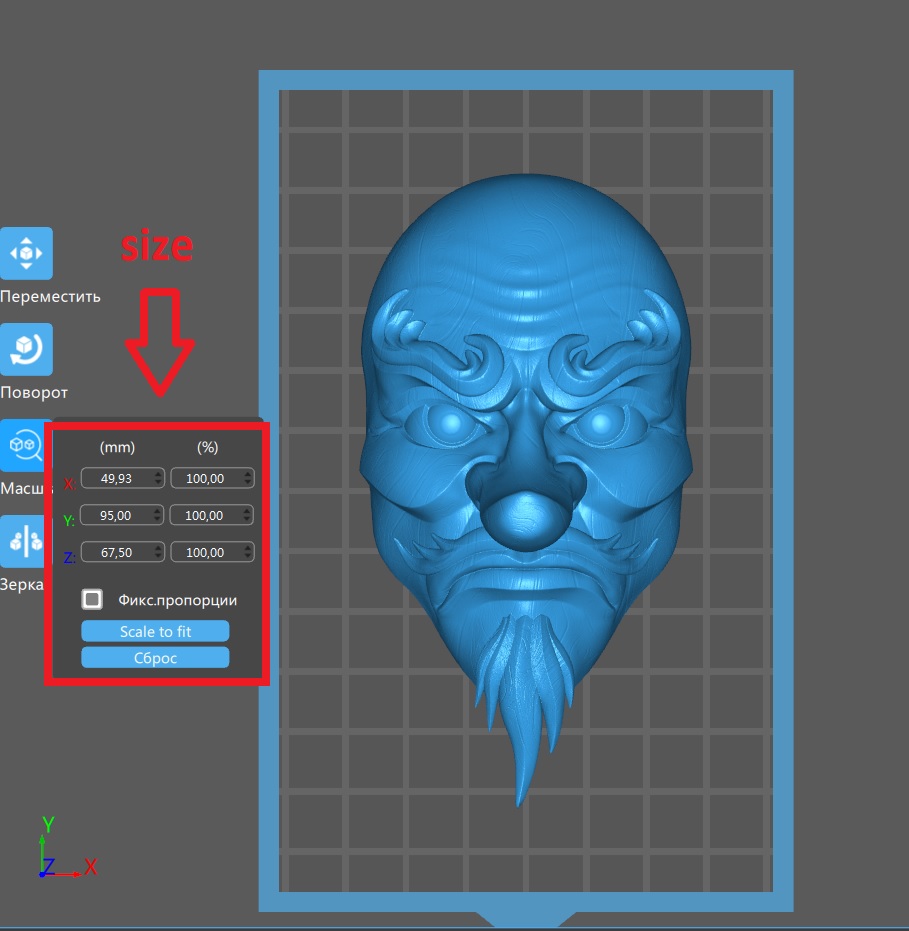
Task: Click the X percent field
Action: tap(205, 479)
